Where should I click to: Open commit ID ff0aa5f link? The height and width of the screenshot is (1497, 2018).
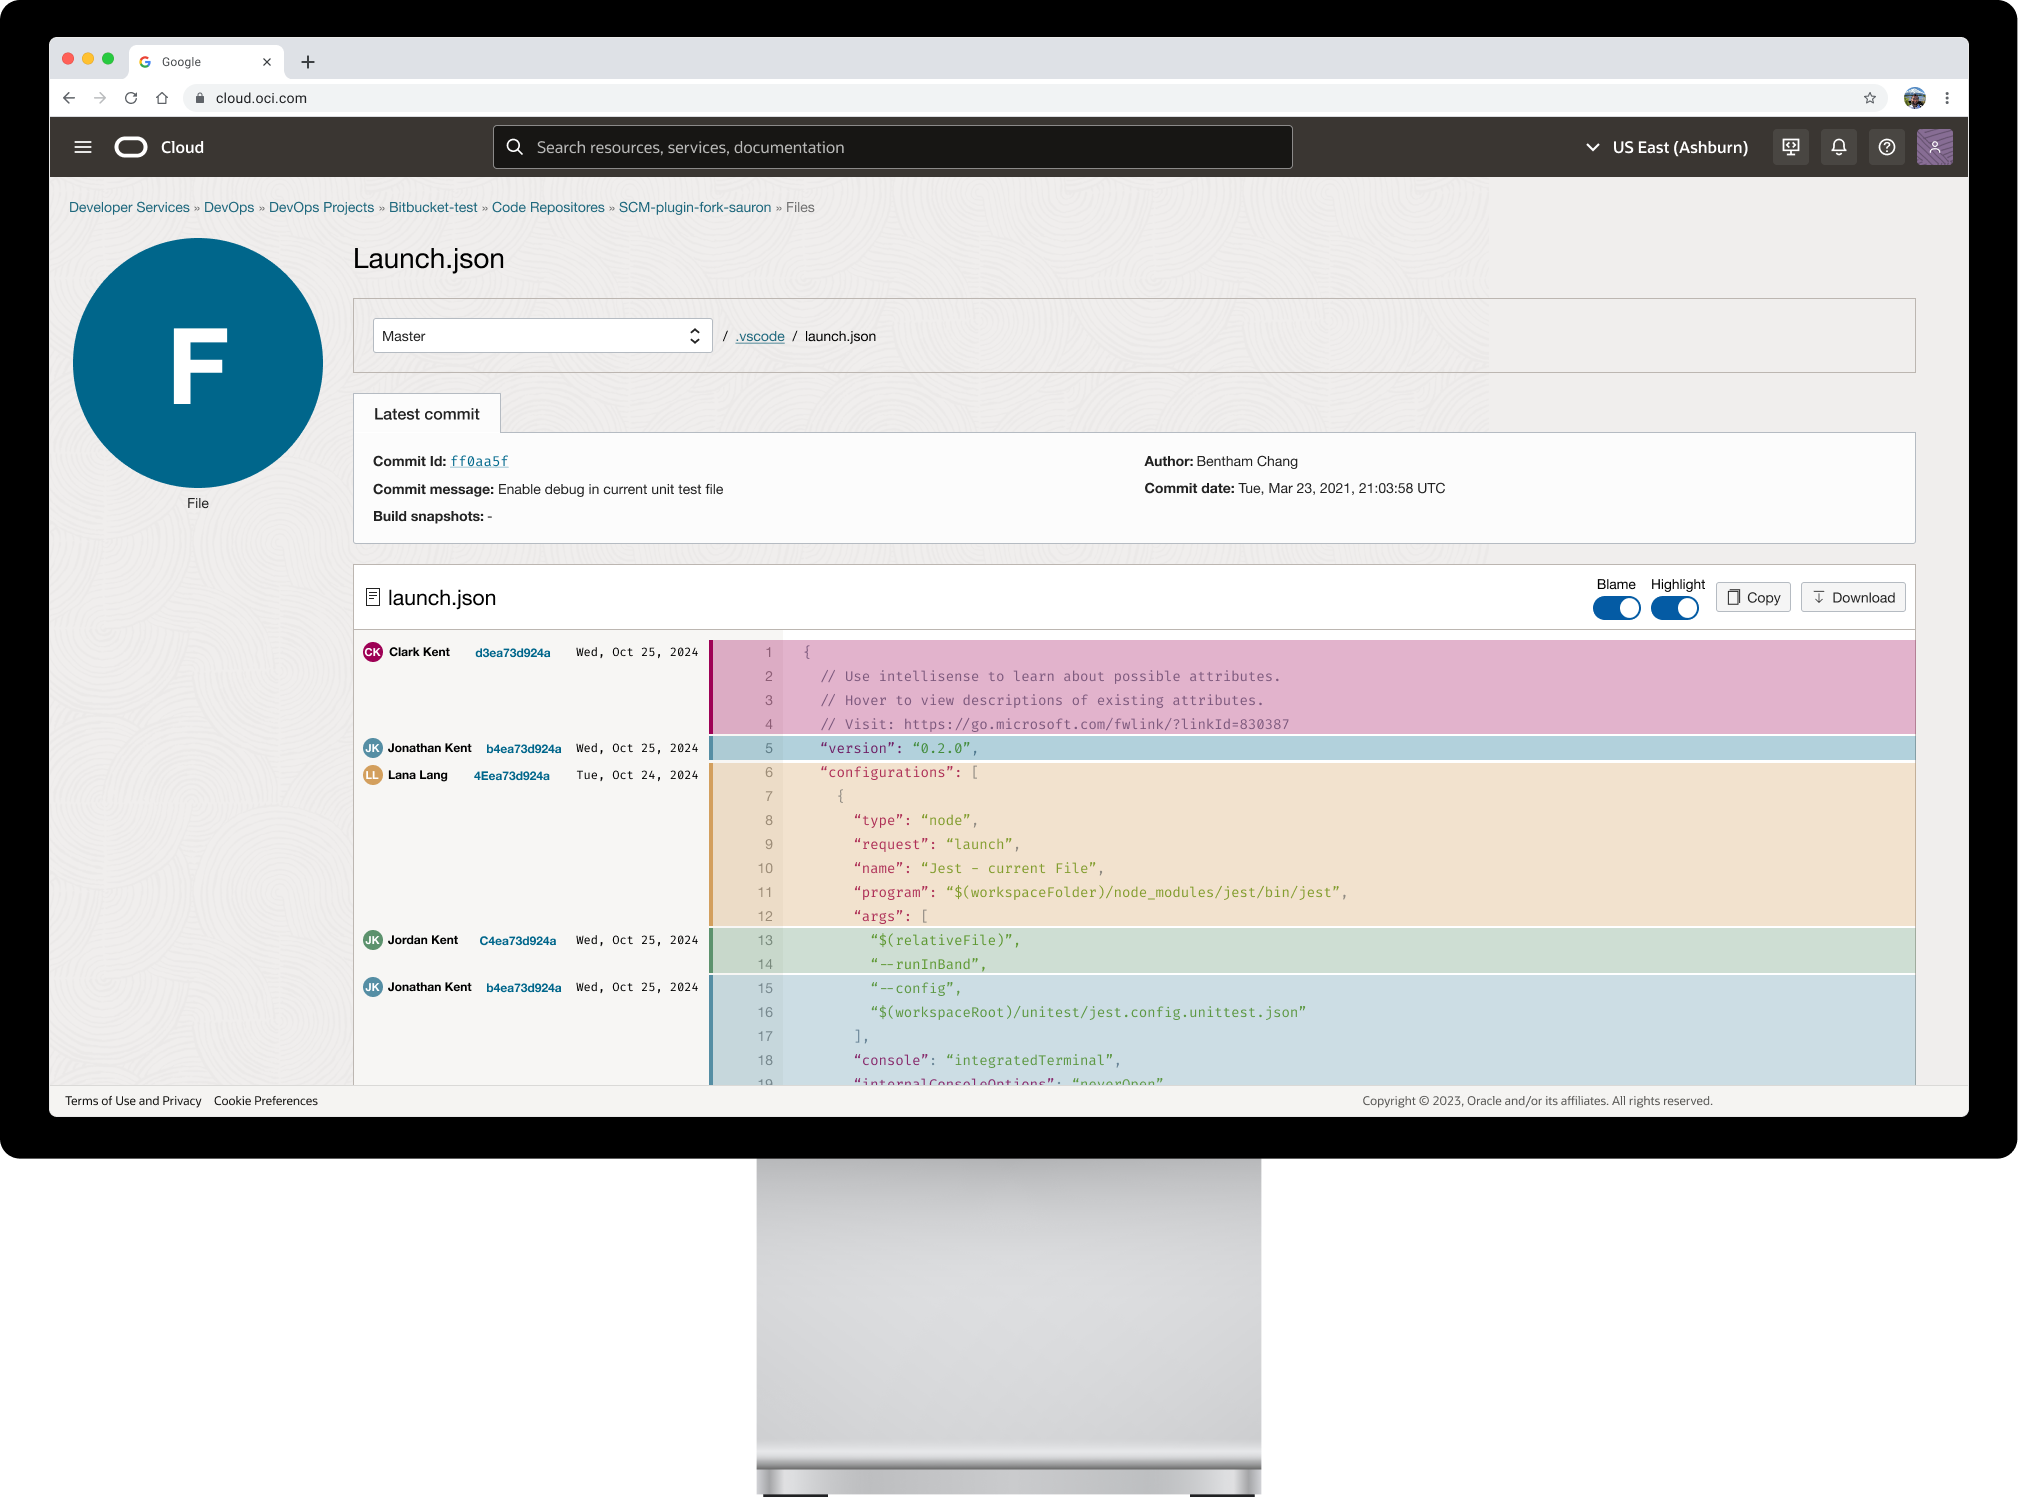click(479, 461)
